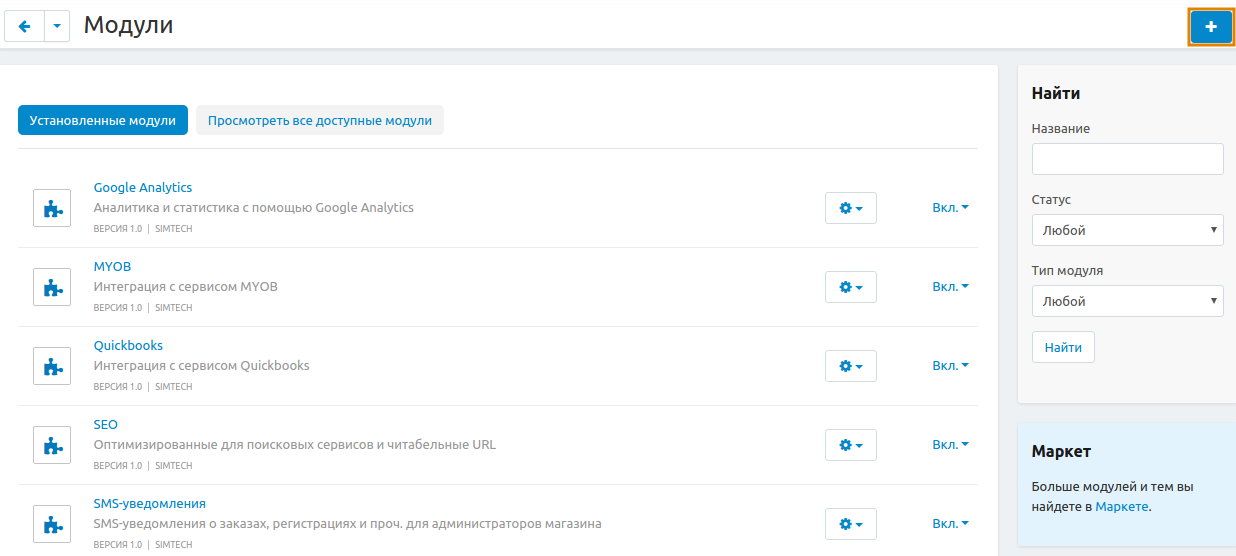This screenshot has width=1236, height=556.
Task: Toggle the Вкл. status of Quickbooks
Action: click(950, 366)
